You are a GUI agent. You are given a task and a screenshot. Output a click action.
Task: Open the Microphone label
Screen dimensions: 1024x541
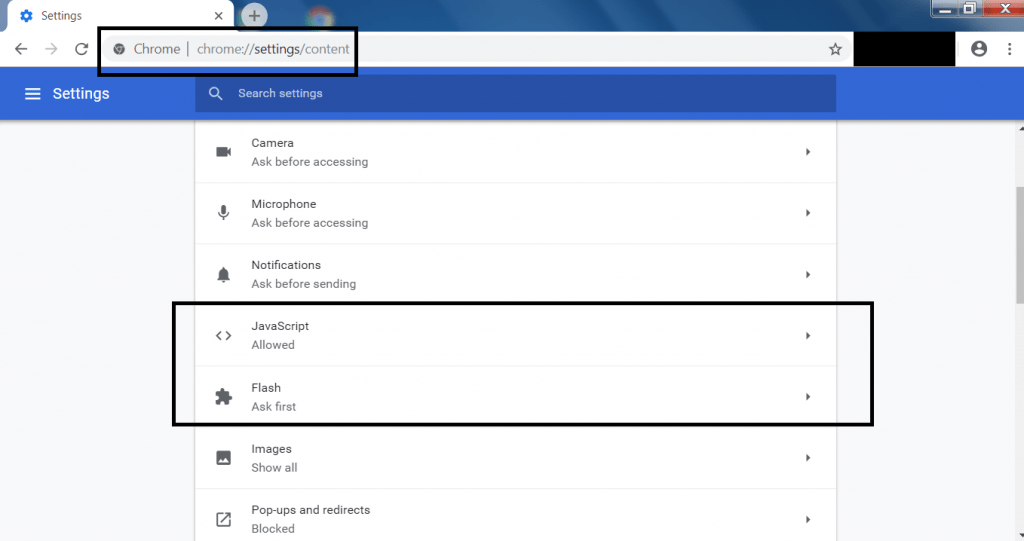click(x=283, y=204)
